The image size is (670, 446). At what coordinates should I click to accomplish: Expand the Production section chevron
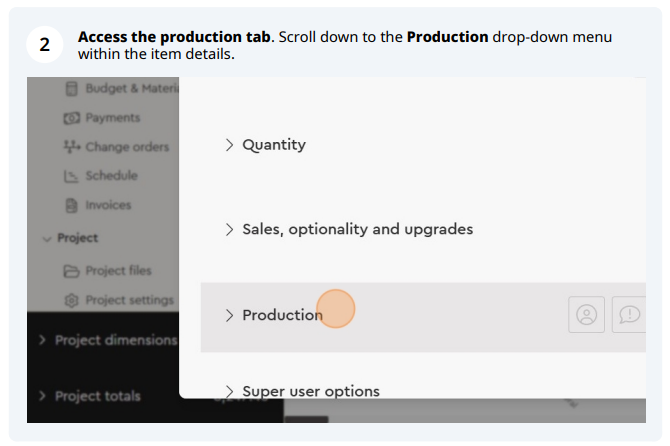coord(229,315)
